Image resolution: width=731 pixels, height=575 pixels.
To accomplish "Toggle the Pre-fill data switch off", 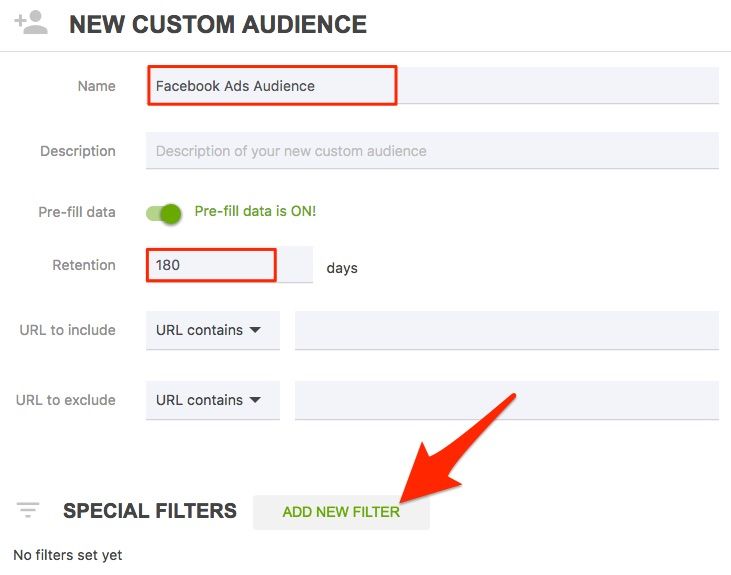I will tap(164, 212).
